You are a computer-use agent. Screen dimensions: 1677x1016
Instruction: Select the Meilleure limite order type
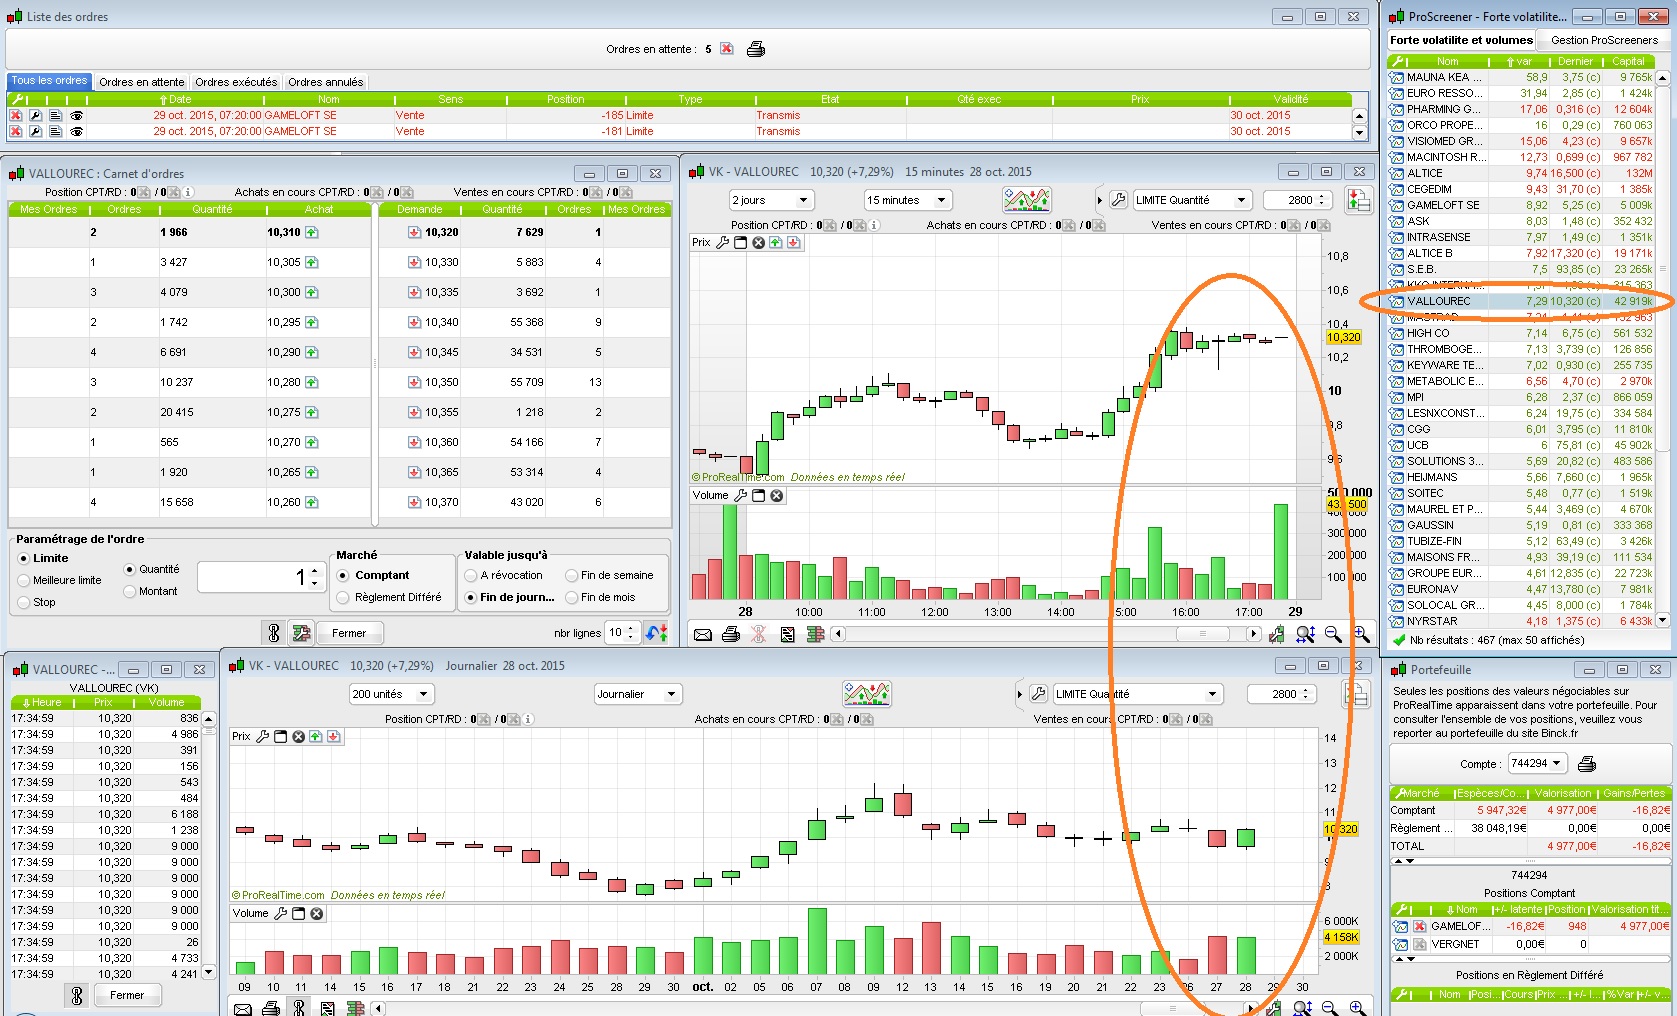(x=25, y=580)
